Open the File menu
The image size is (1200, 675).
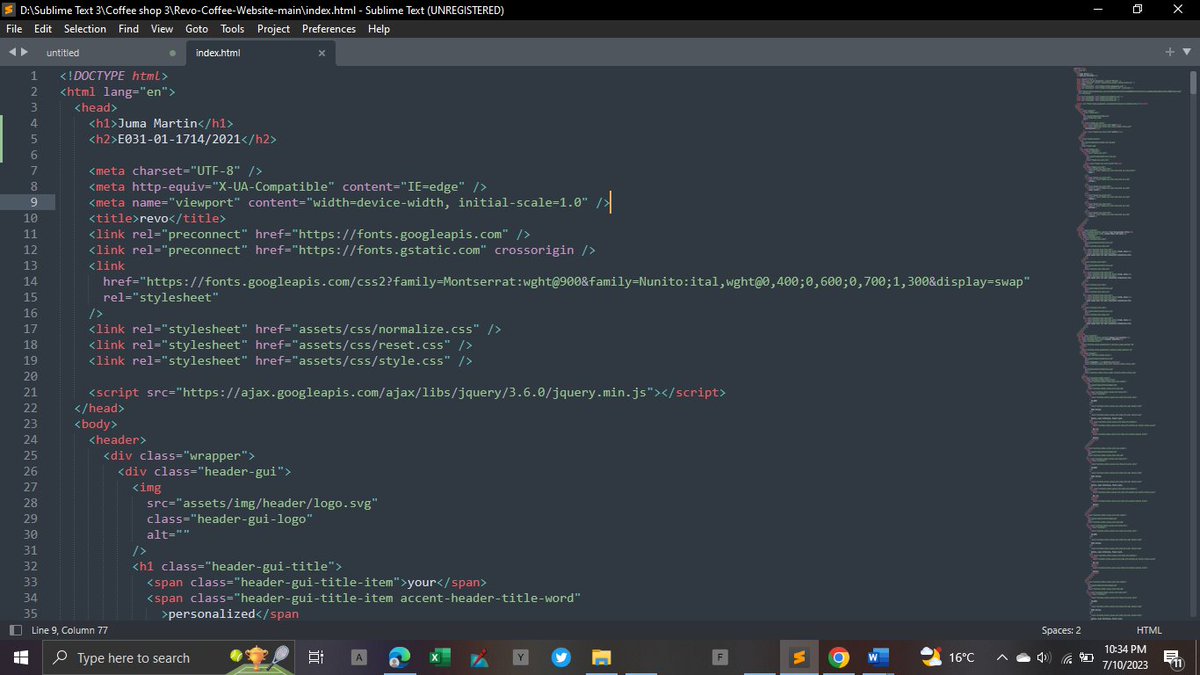(x=14, y=29)
